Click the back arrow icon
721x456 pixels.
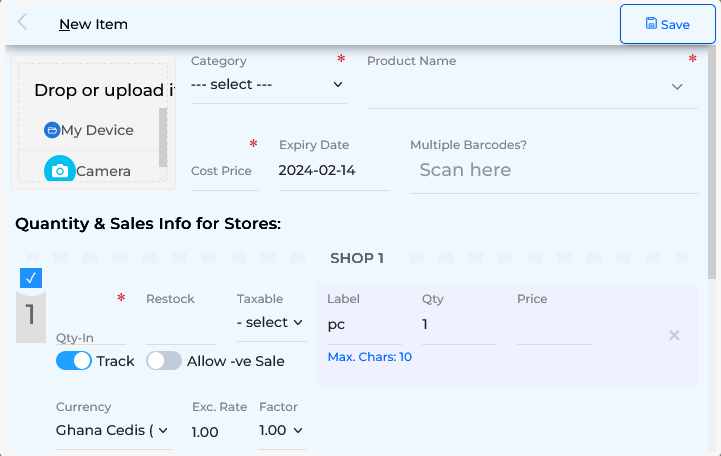pyautogui.click(x=22, y=23)
